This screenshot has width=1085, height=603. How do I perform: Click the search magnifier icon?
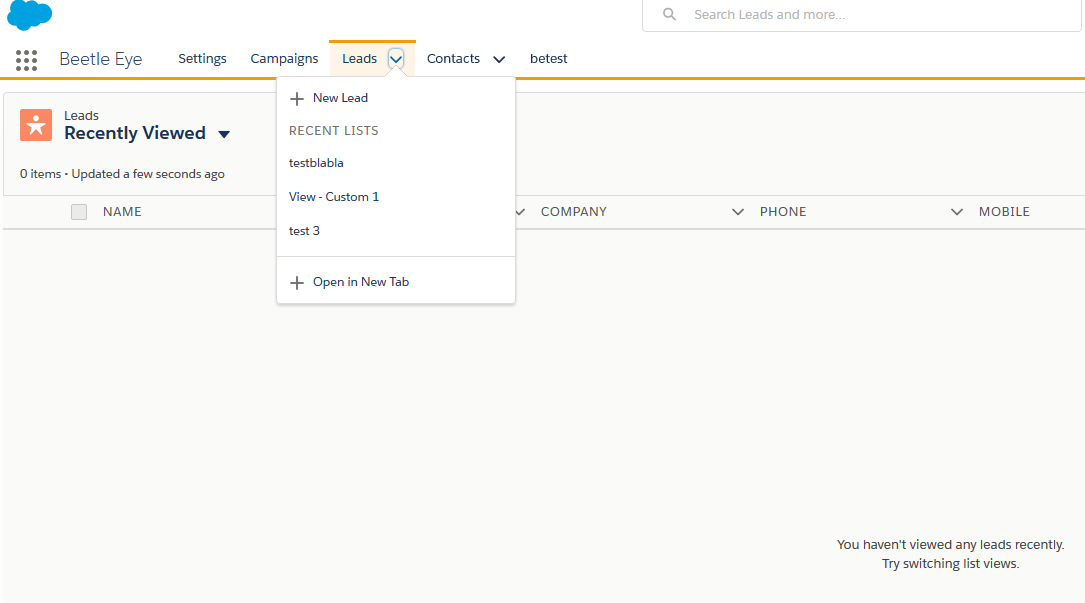[x=670, y=15]
